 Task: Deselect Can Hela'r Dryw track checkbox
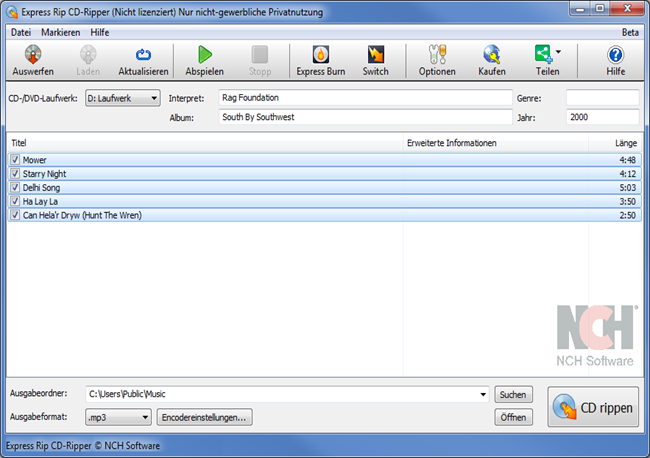pyautogui.click(x=15, y=215)
